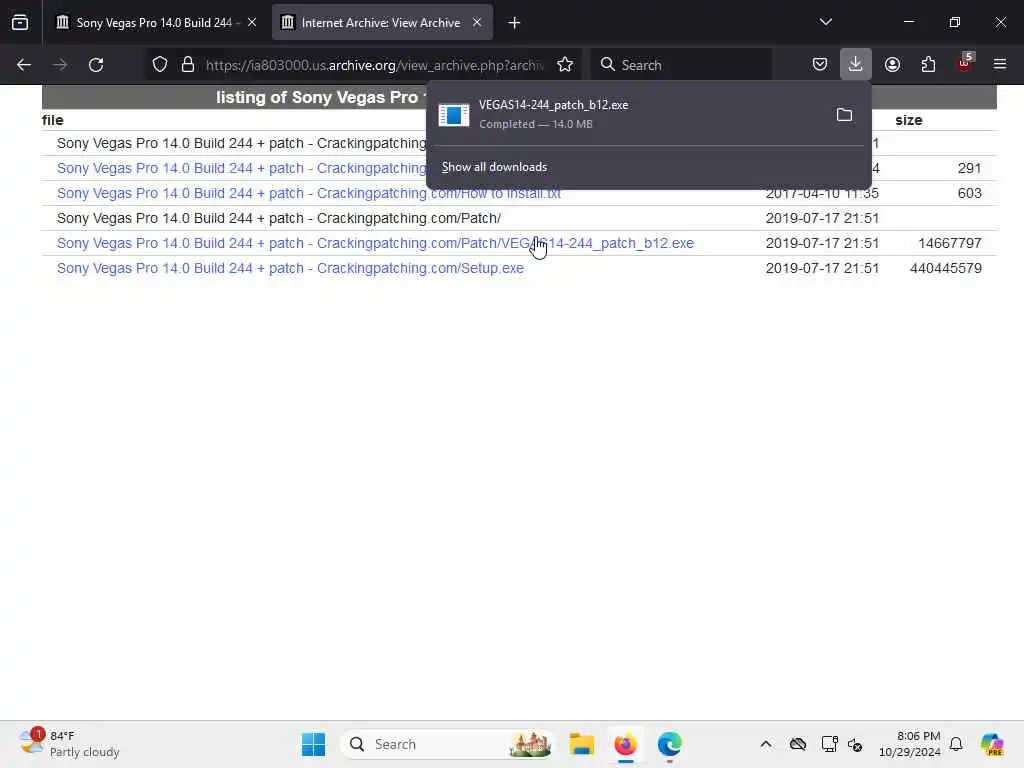Click the browser Search field
Screen dimensions: 1024x768
(682, 65)
